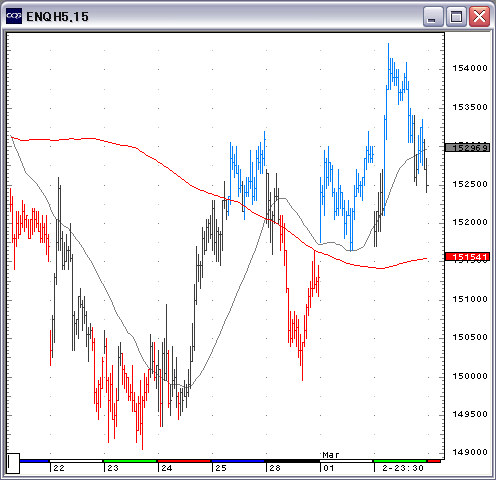Click the Mar month label on time axis
Image resolution: width=496 pixels, height=480 pixels.
331,455
